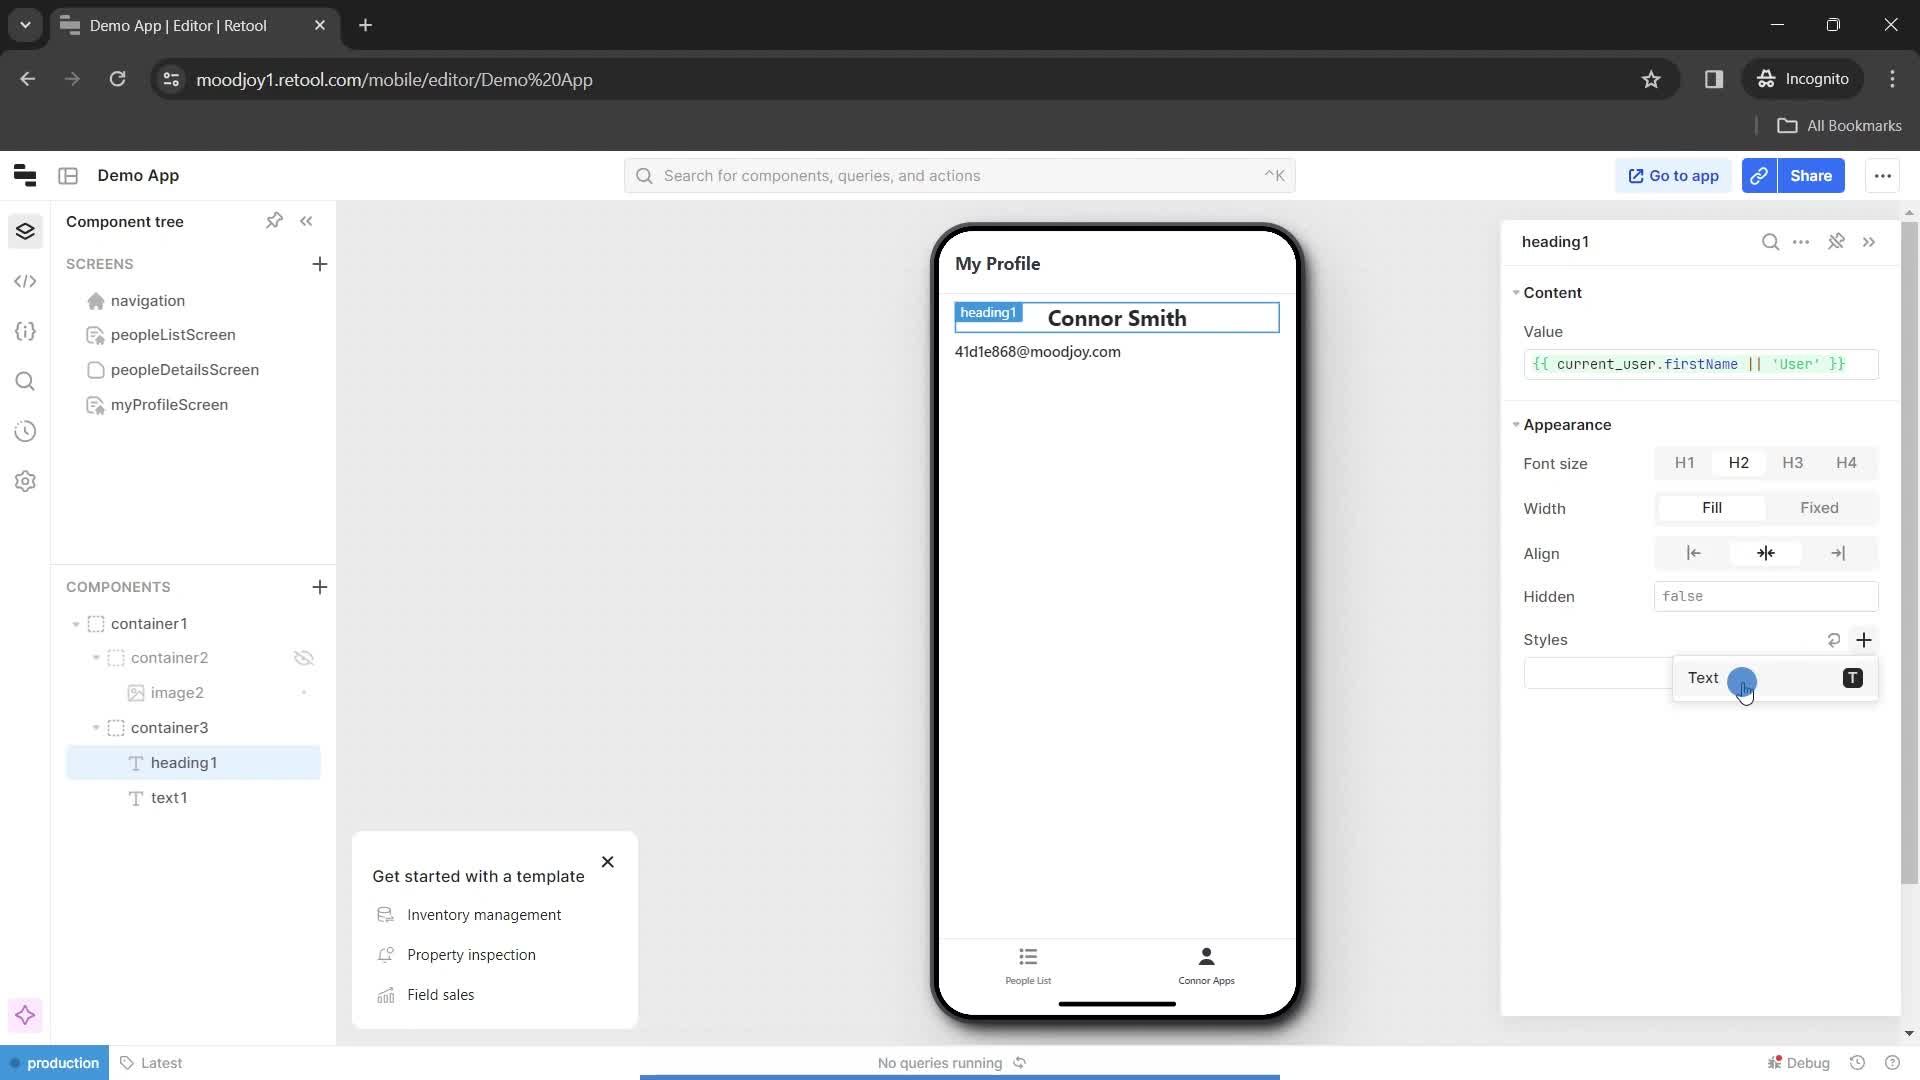Screen dimensions: 1920x1080
Task: Click the Value input field
Action: coord(1701,363)
